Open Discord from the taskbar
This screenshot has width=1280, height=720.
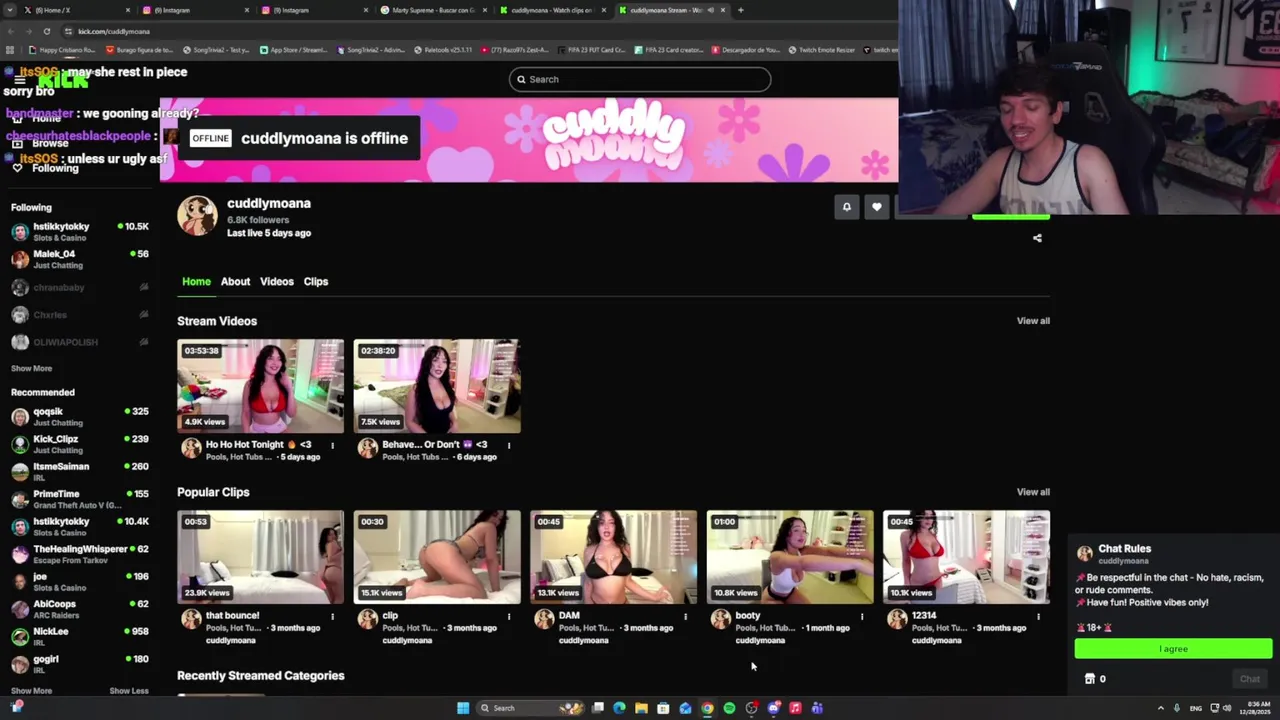(773, 708)
